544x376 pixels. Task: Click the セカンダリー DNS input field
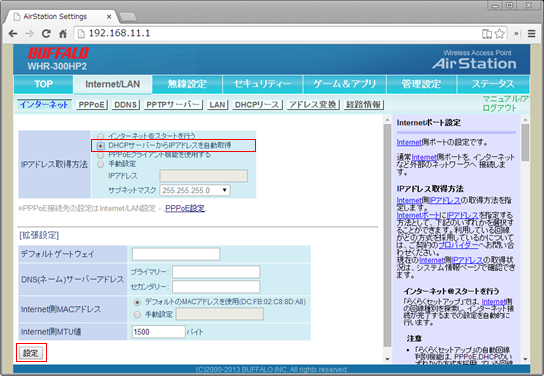(216, 287)
